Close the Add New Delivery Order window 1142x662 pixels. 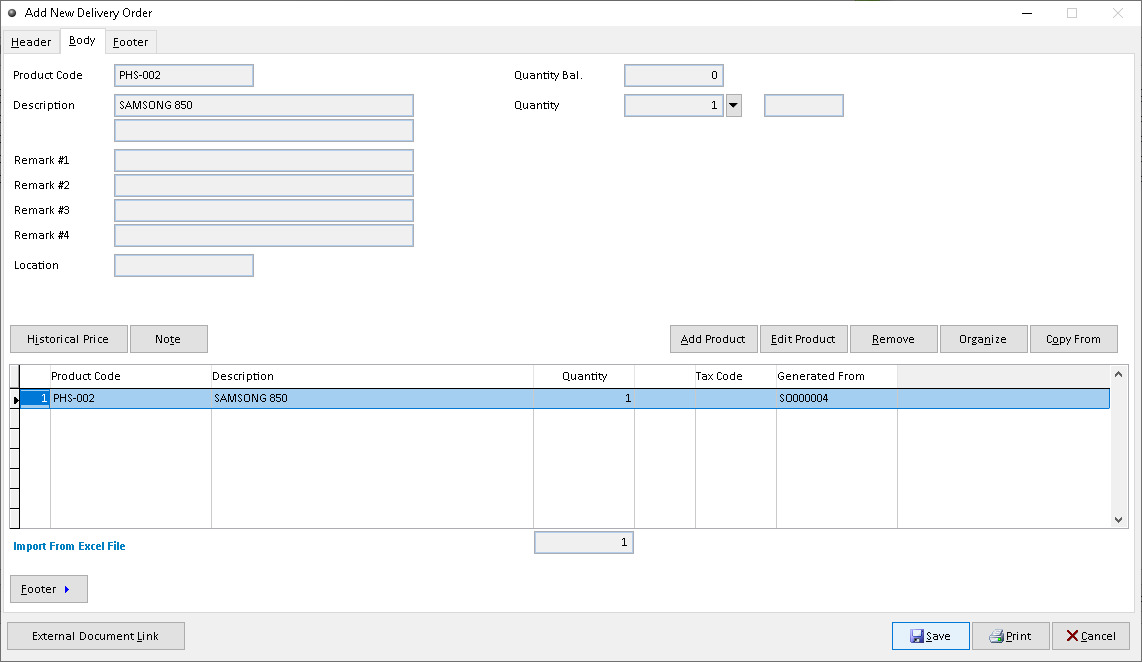(1117, 13)
